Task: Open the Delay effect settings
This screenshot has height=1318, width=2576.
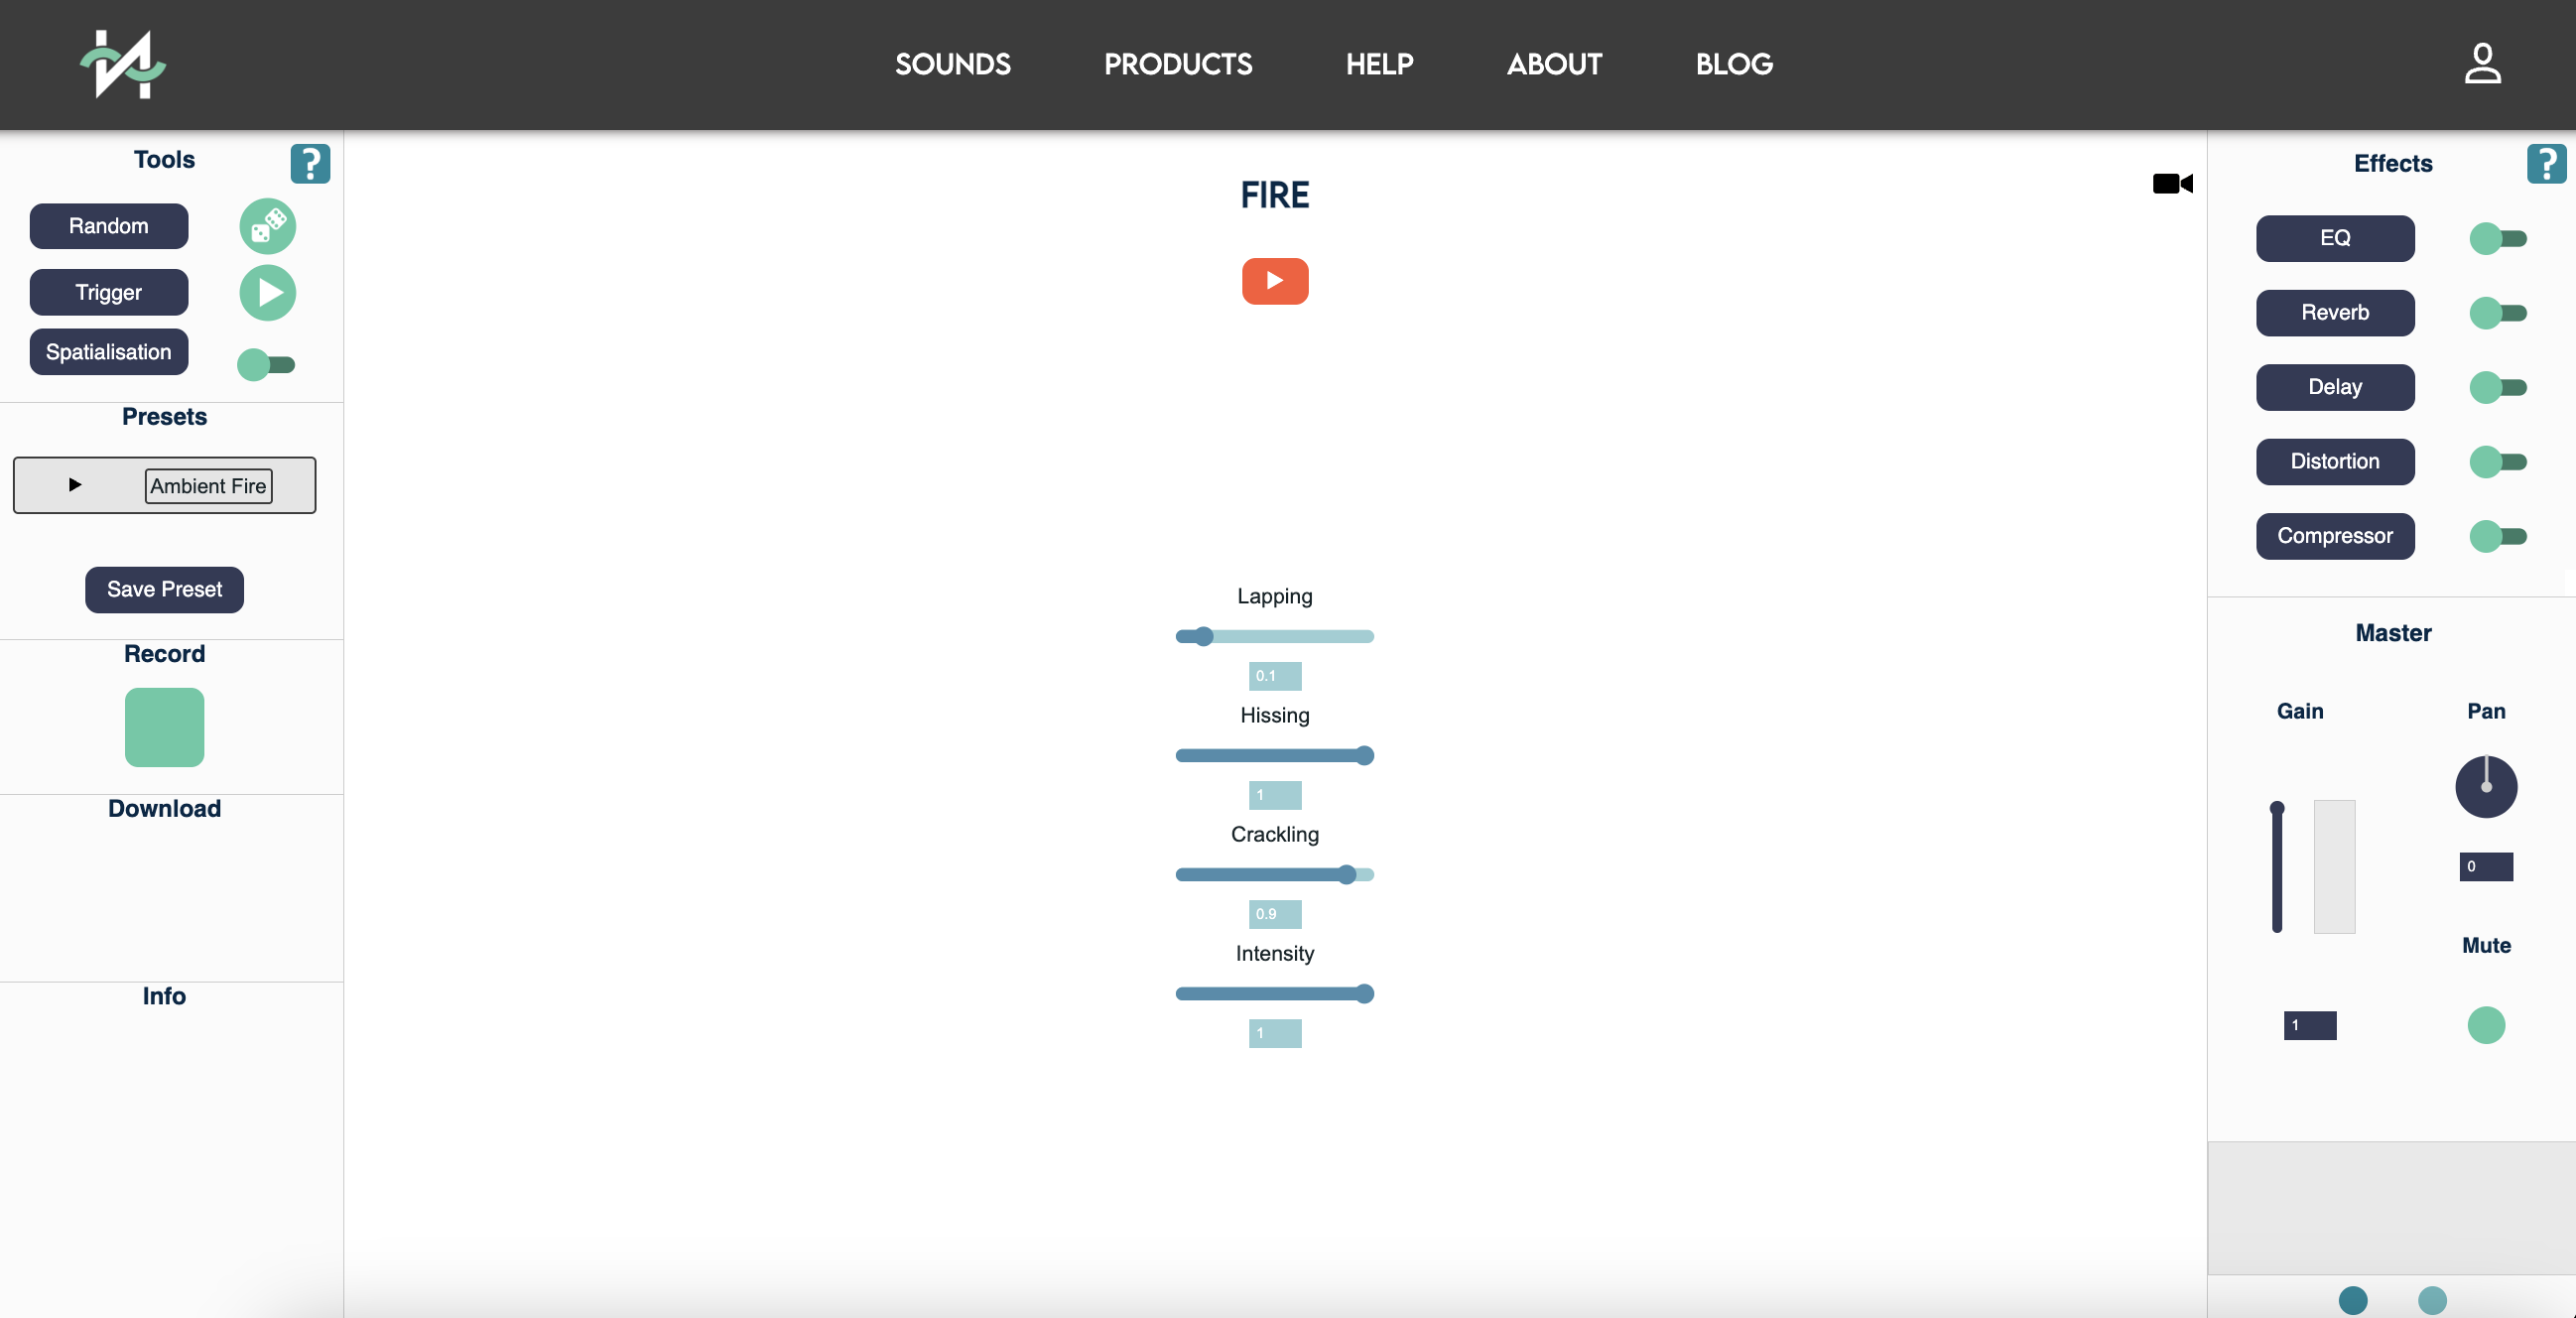Action: click(x=2335, y=387)
